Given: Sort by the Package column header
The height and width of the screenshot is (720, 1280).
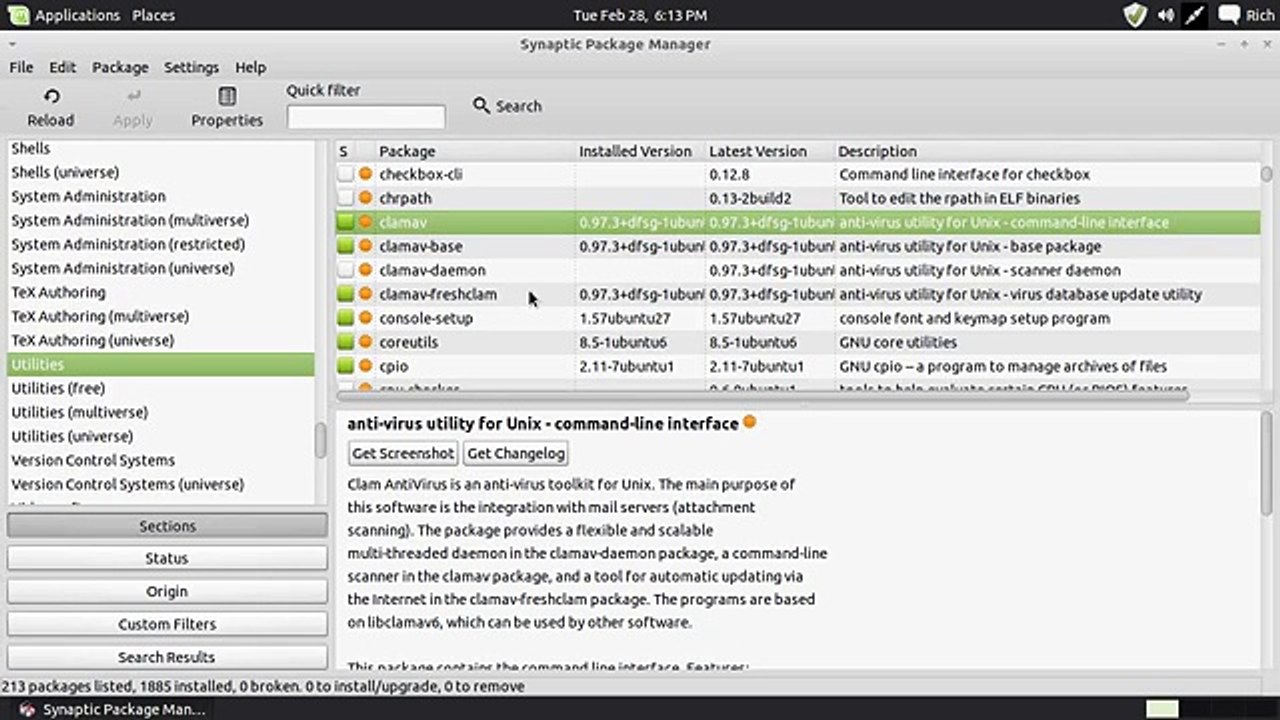Looking at the screenshot, I should [465, 151].
